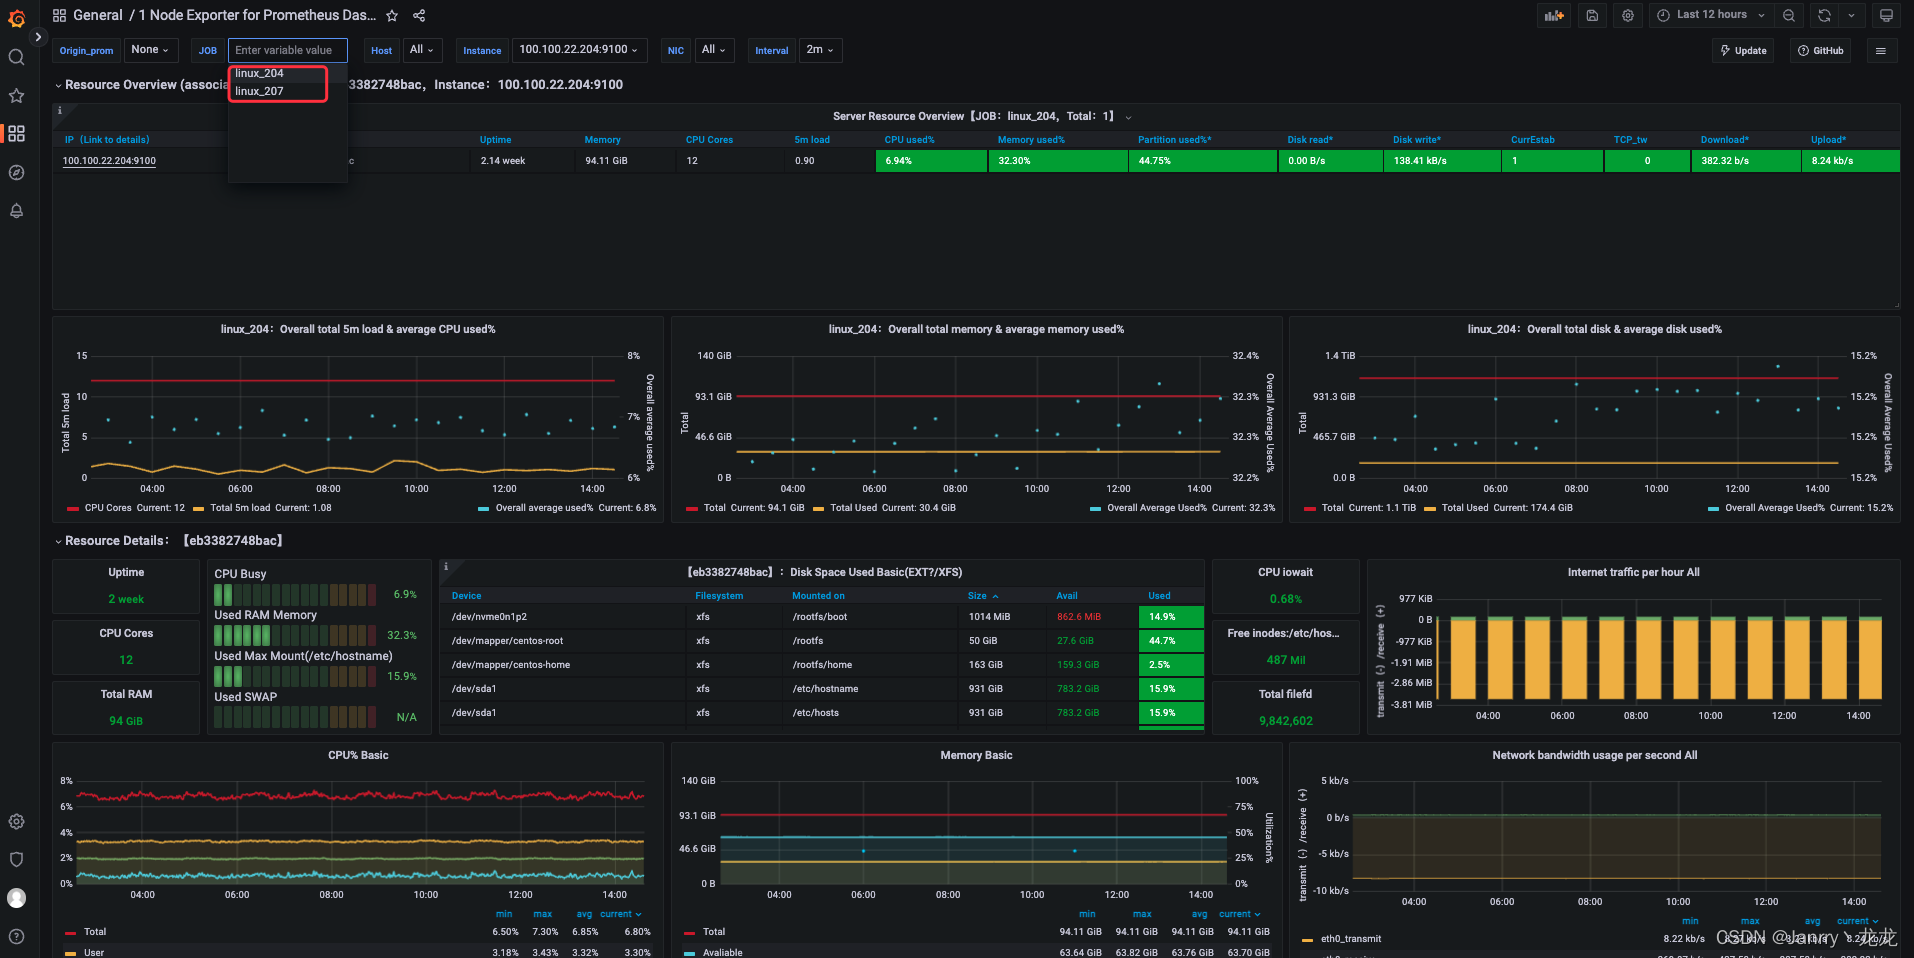Mark dashboard as favorite with star

[392, 15]
